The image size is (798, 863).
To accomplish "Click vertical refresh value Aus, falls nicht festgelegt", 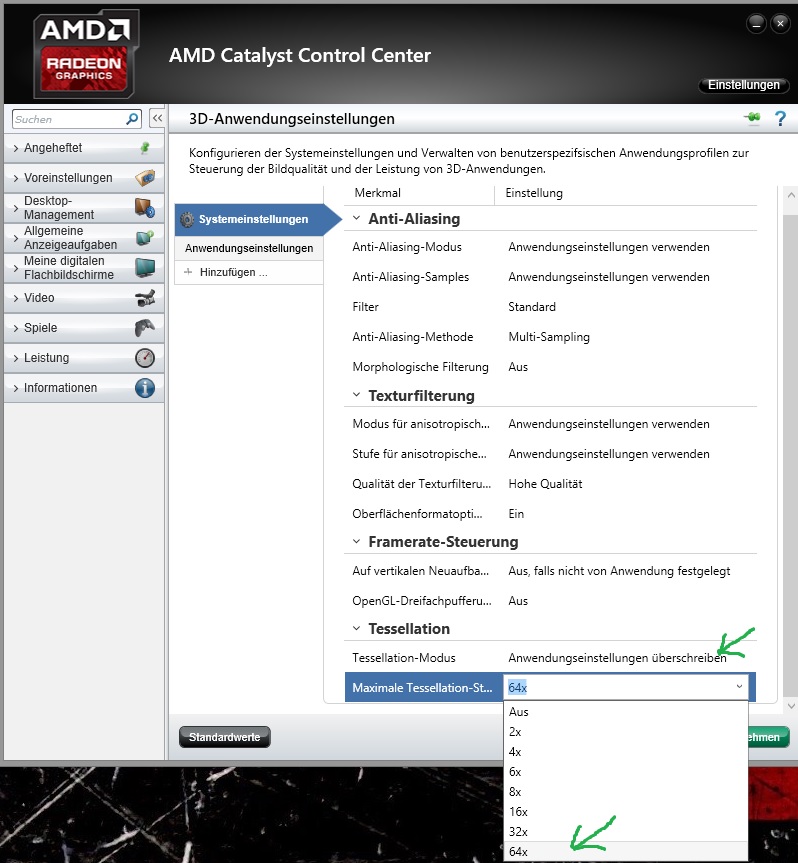I will (x=619, y=571).
